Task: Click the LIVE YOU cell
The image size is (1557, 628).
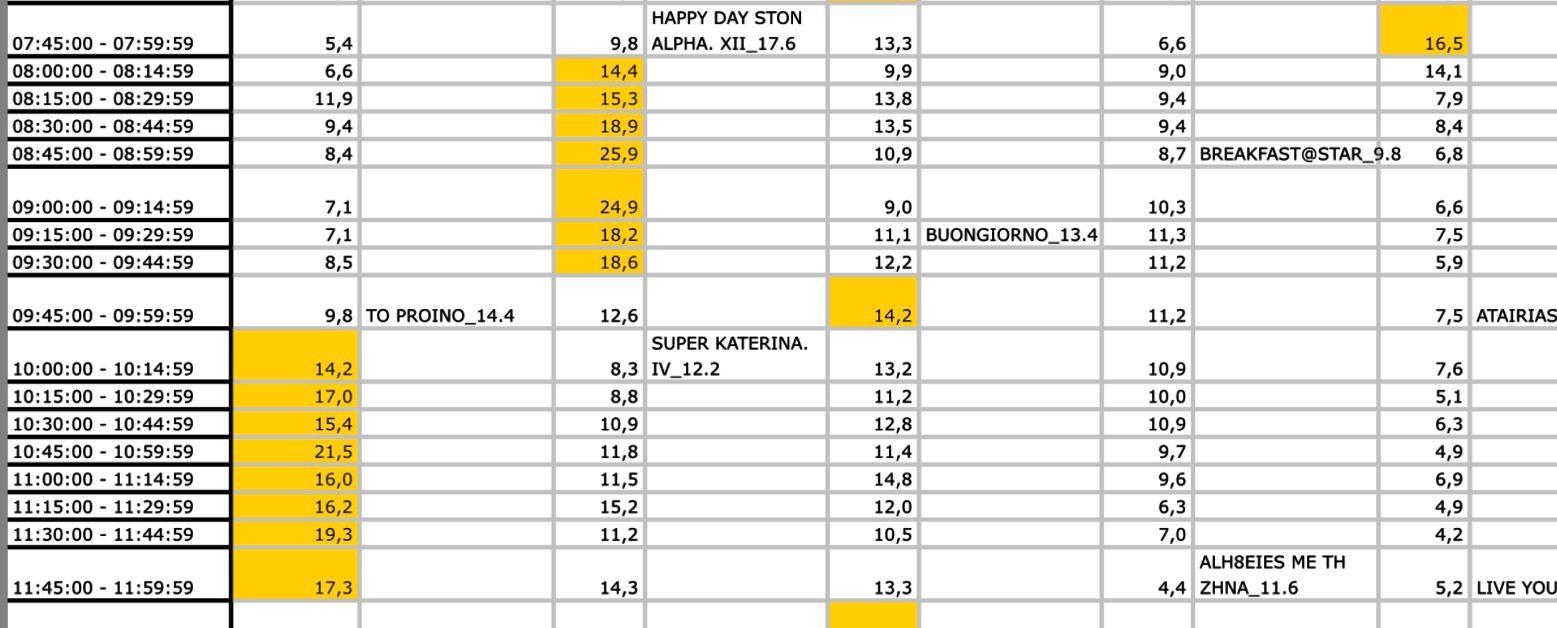Action: click(1516, 586)
